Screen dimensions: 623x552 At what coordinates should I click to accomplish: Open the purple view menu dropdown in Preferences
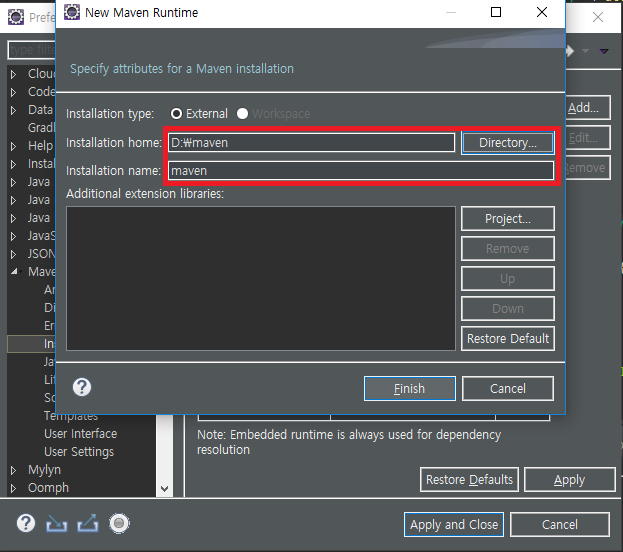point(604,51)
